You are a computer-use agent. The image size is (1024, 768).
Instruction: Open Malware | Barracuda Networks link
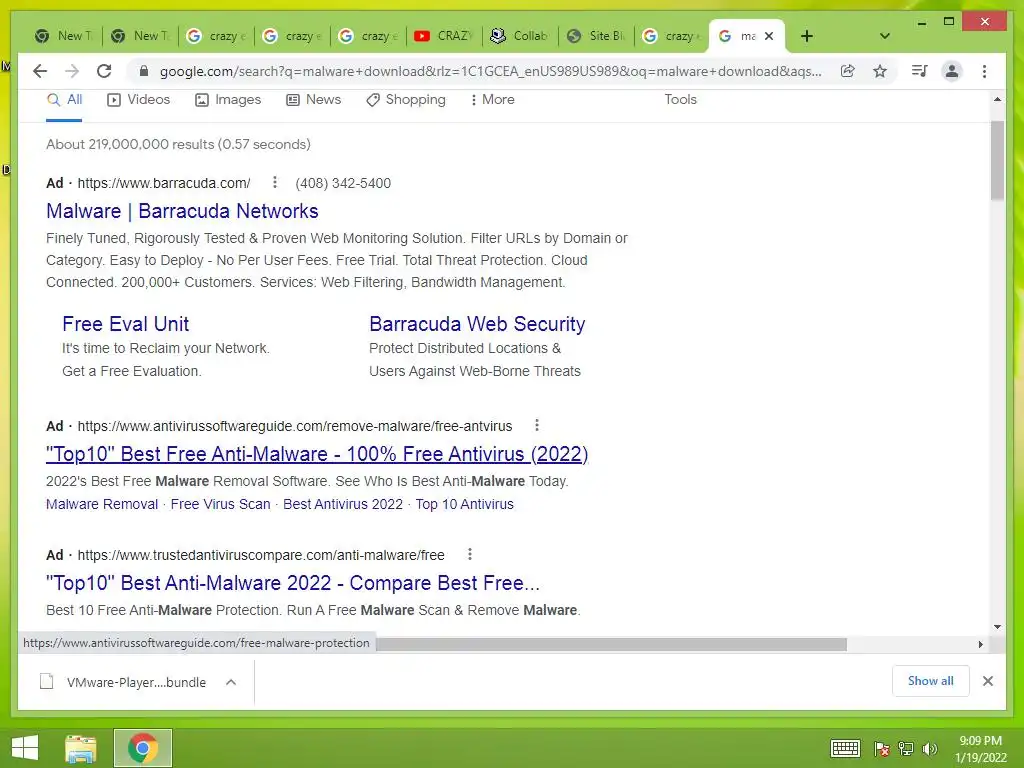[182, 211]
